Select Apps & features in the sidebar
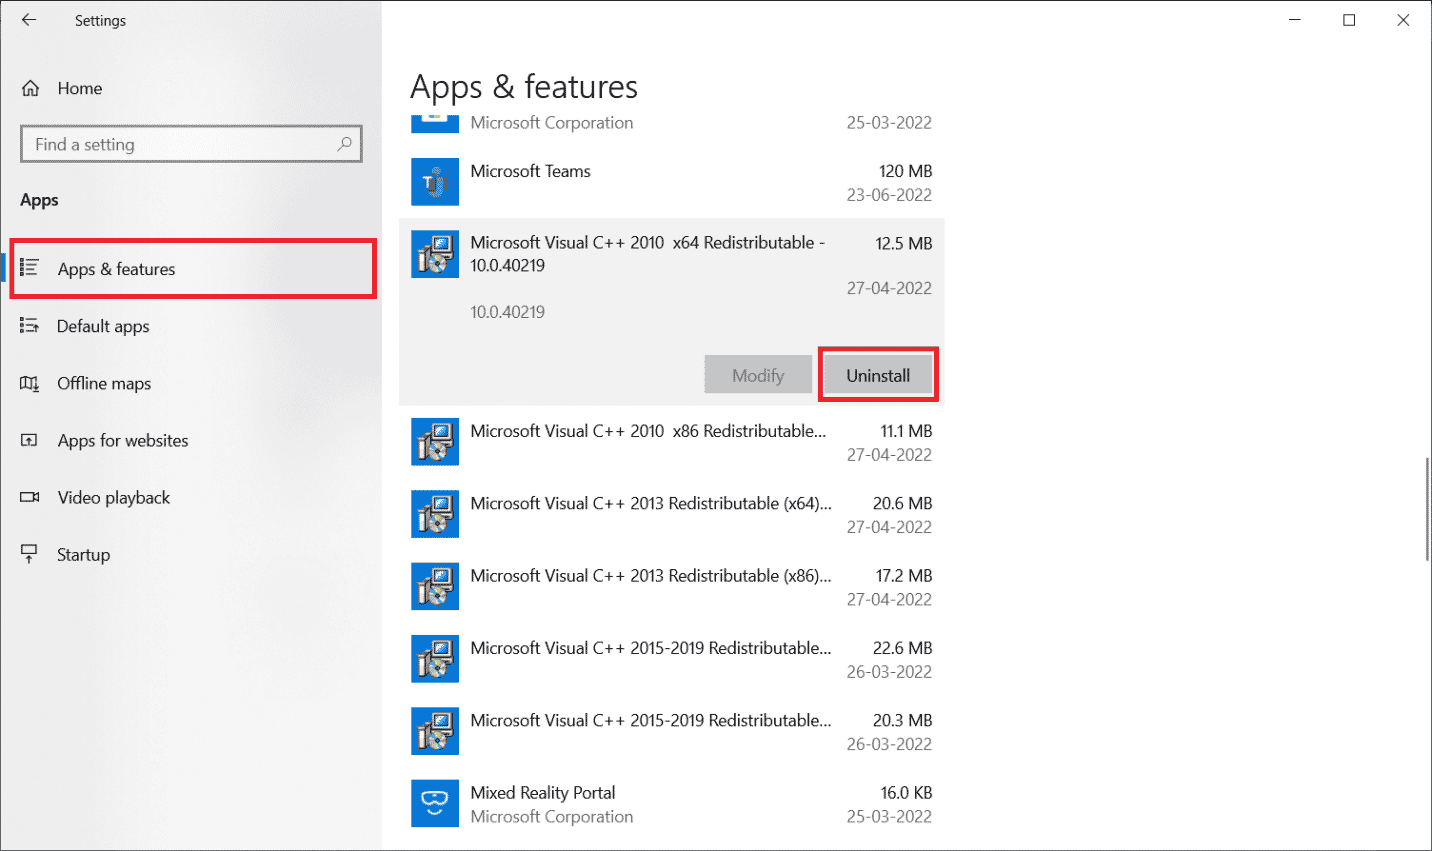Viewport: 1432px width, 851px height. (x=193, y=268)
